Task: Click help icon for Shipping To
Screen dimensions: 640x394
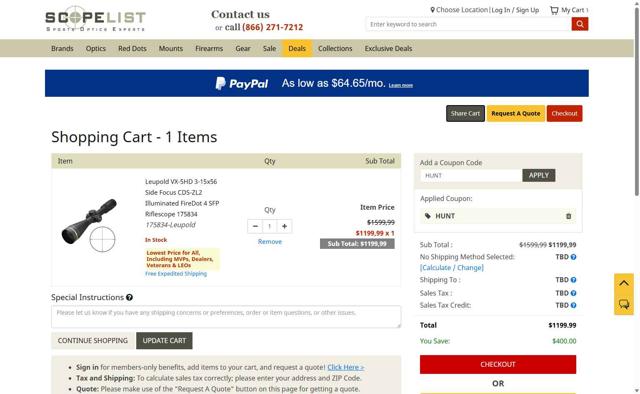Action: click(x=573, y=280)
